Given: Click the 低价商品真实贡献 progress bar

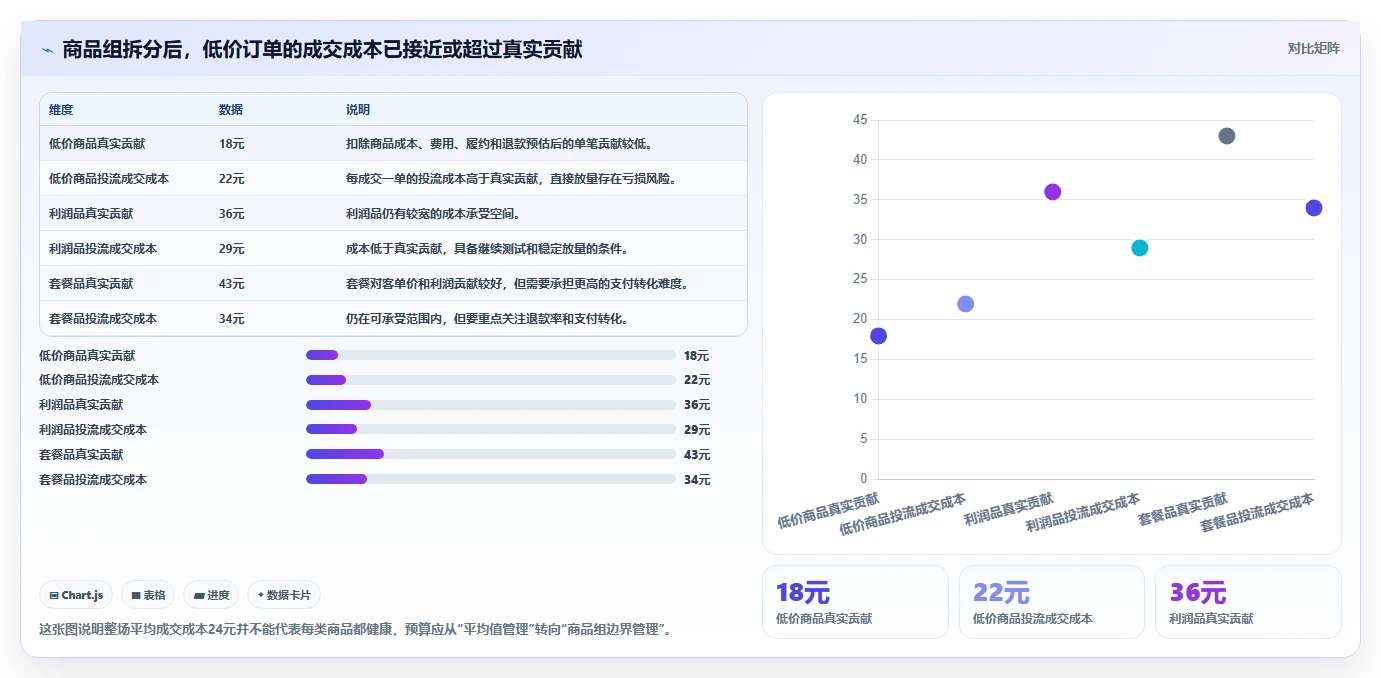Looking at the screenshot, I should [491, 355].
